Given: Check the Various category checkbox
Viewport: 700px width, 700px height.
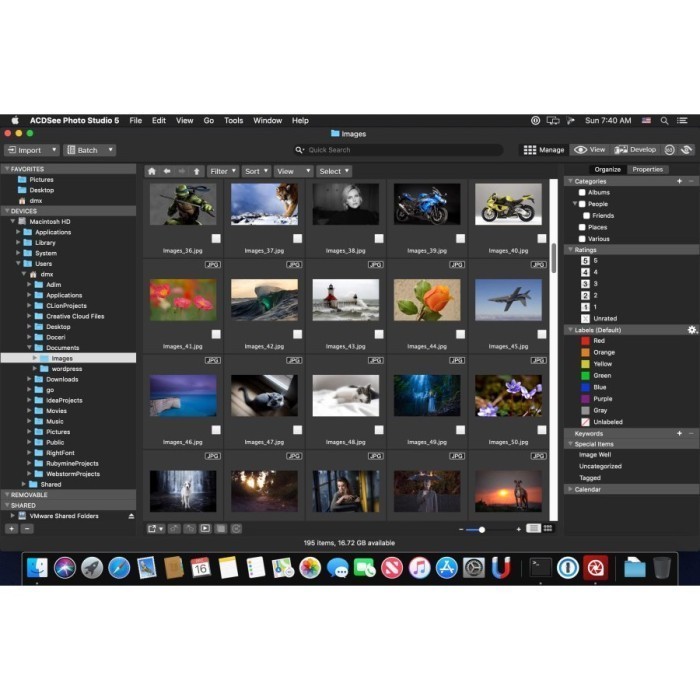Looking at the screenshot, I should pyautogui.click(x=582, y=239).
